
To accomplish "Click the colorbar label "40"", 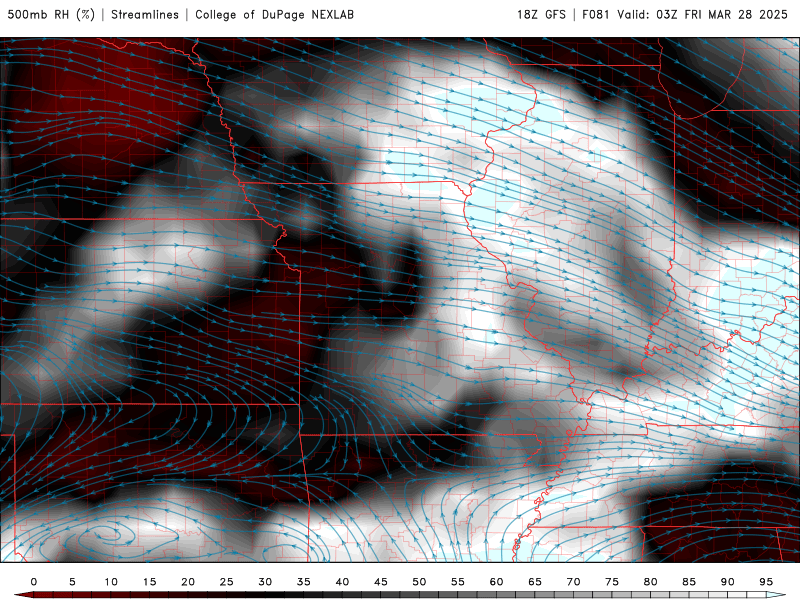I will (x=342, y=582).
